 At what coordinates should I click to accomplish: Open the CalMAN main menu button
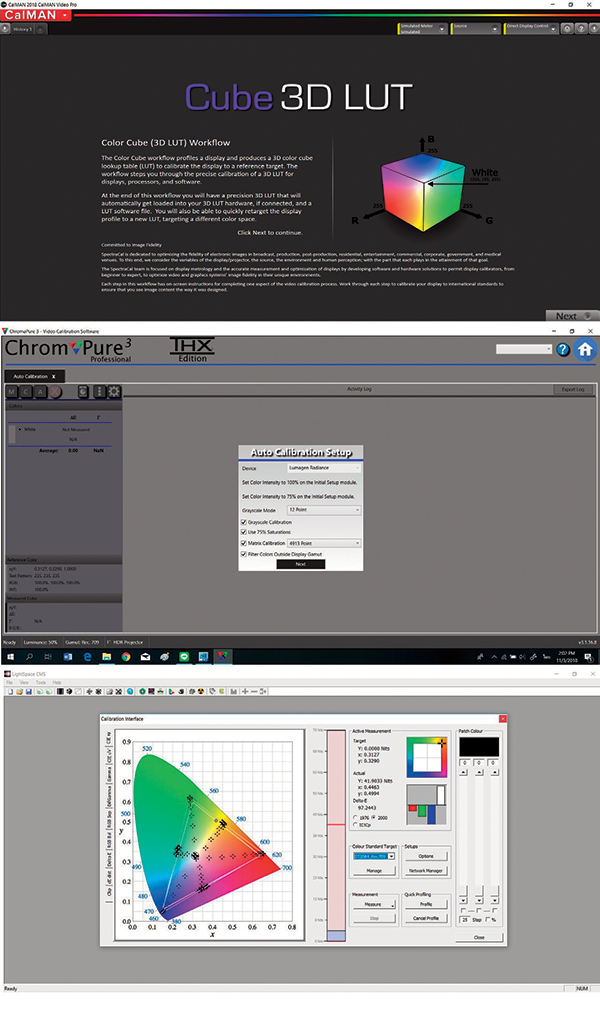35,15
